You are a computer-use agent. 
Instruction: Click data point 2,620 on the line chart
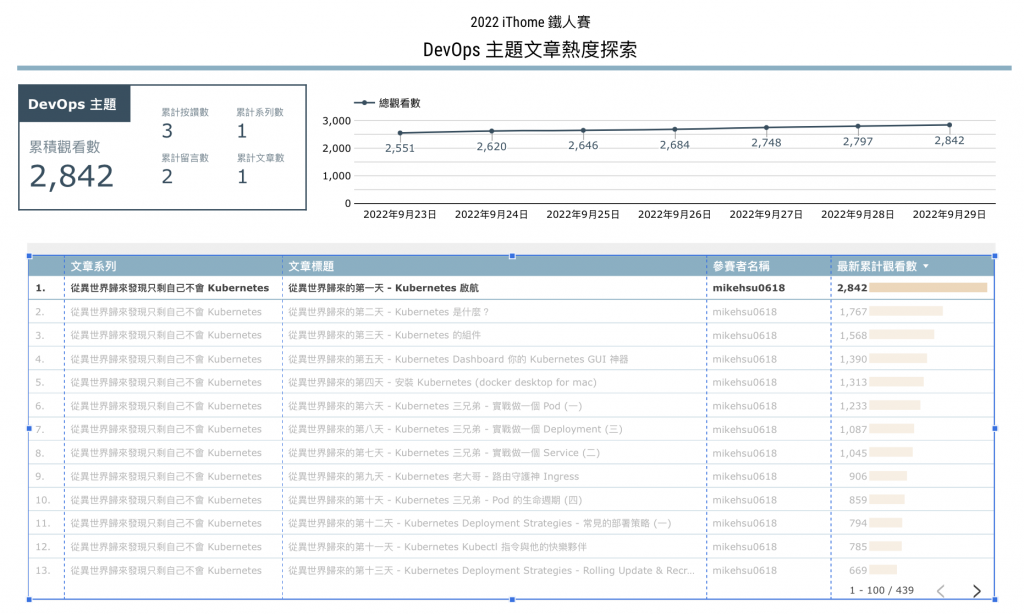[x=492, y=131]
